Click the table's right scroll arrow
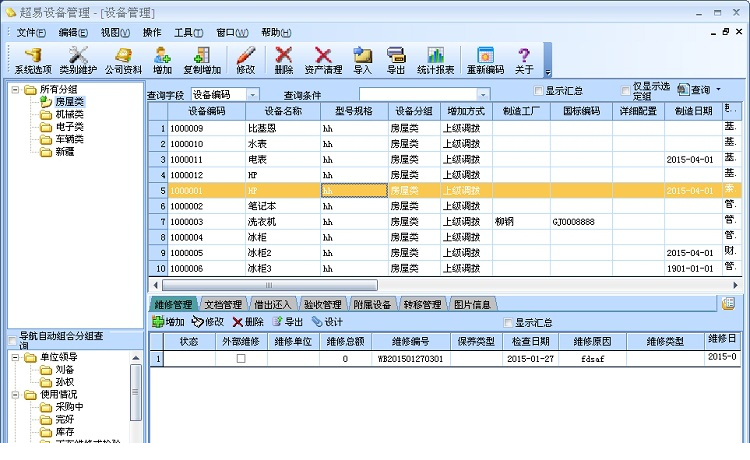This screenshot has height=460, width=750. [x=735, y=285]
